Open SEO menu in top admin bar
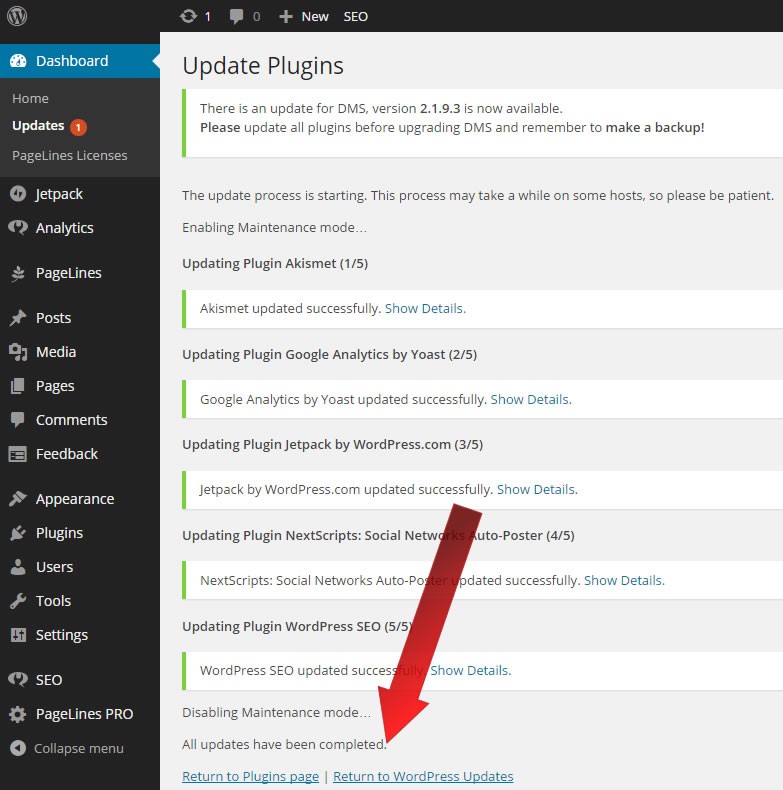The height and width of the screenshot is (790, 783). point(355,16)
